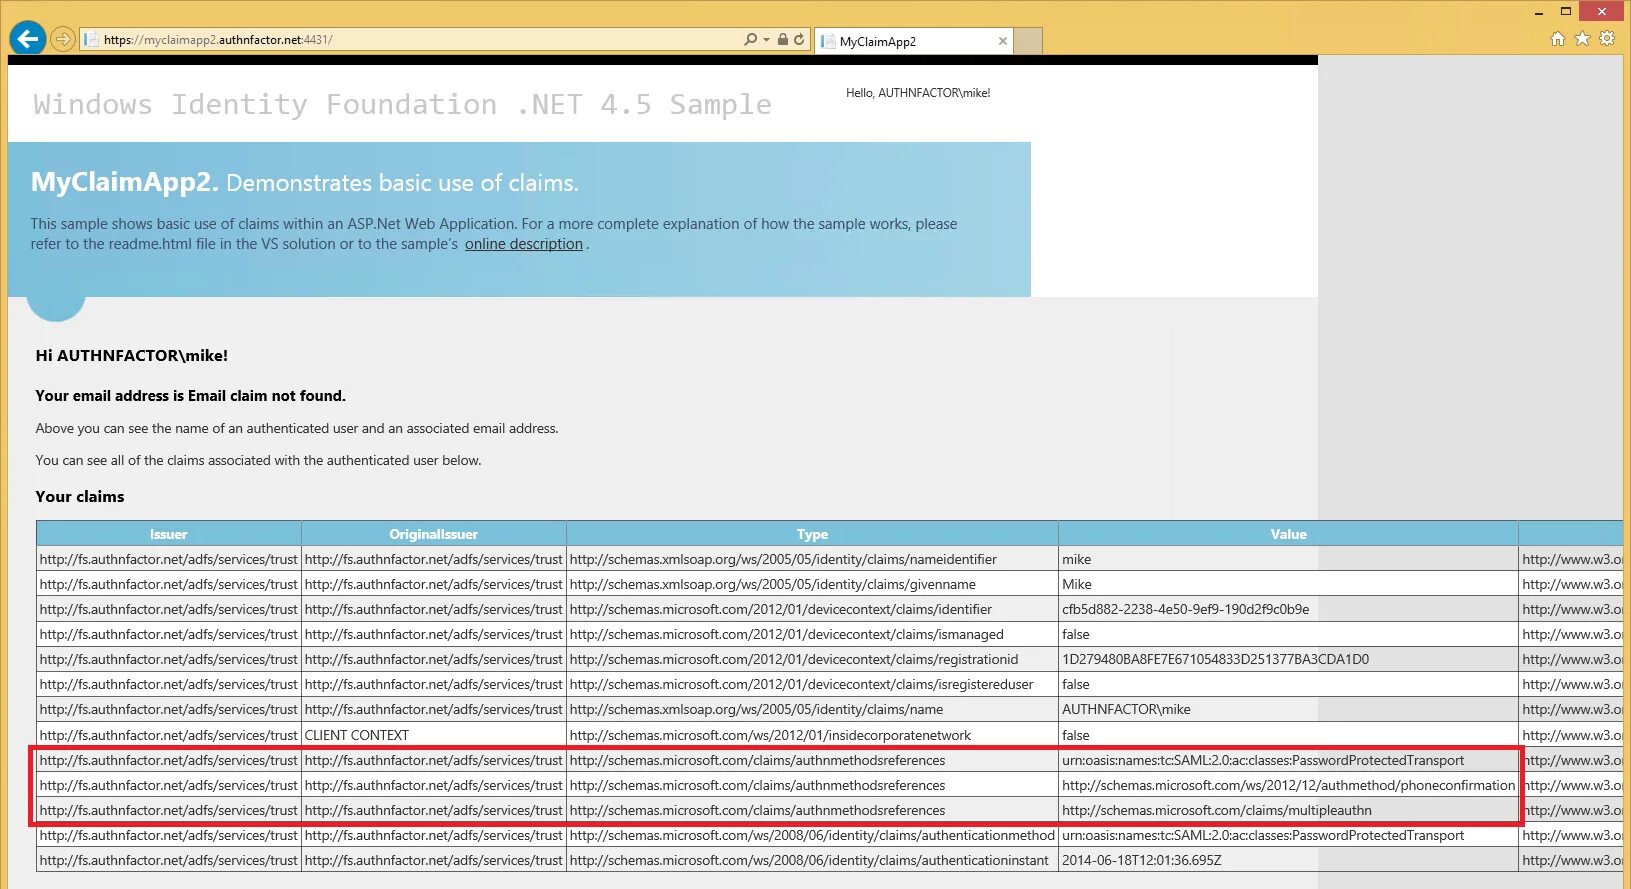Select the cfb5d882-2238-4e50 device ID value
Screen dimensions: 1631x889
pos(1288,609)
